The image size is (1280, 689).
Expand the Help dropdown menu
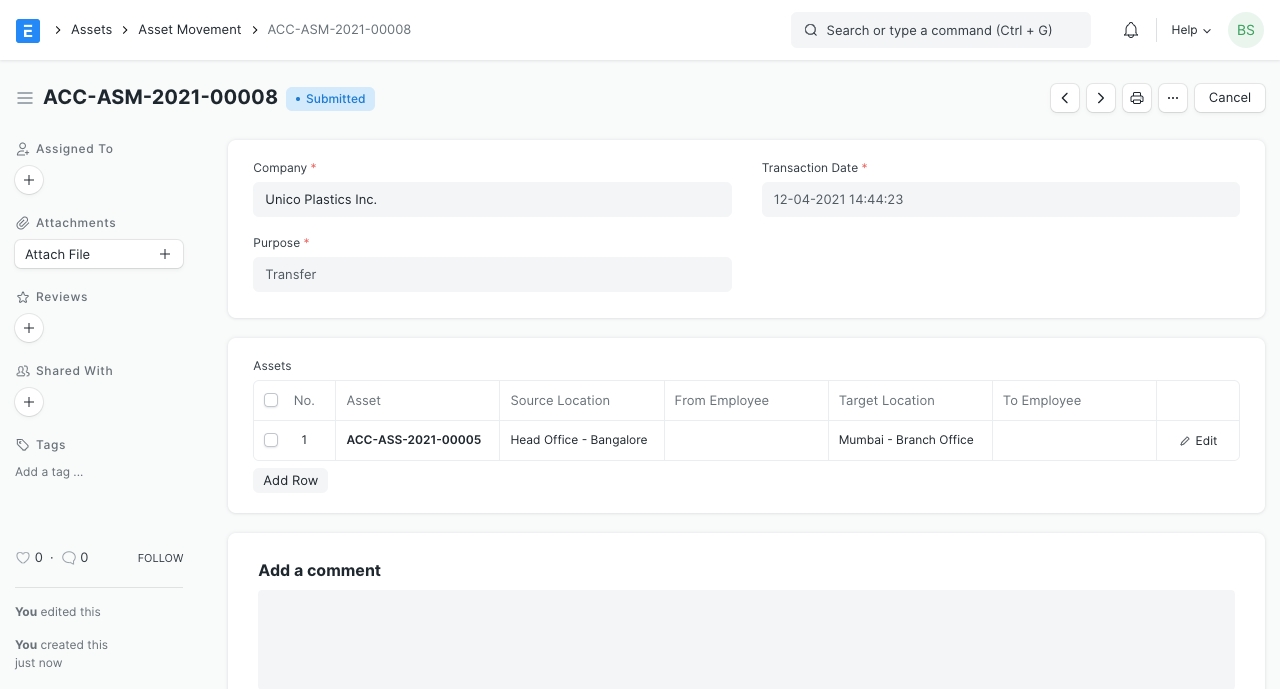tap(1191, 30)
